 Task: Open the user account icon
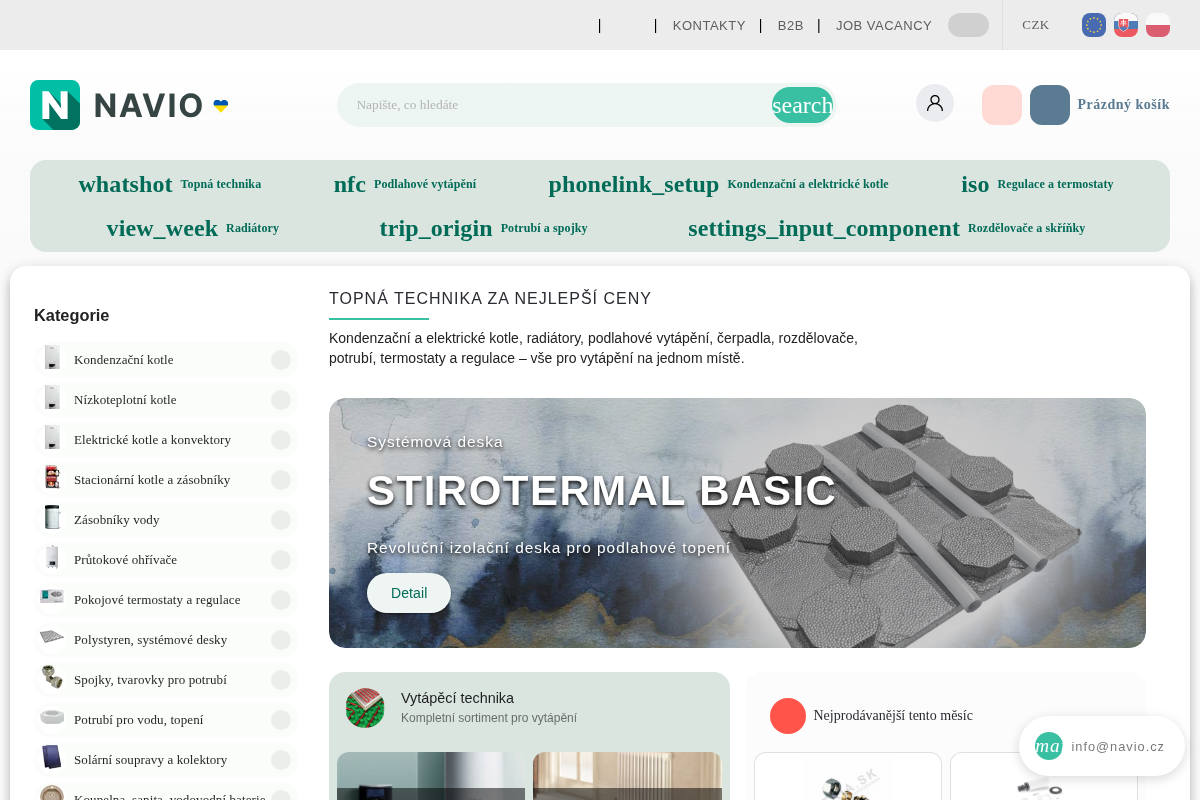pos(935,103)
